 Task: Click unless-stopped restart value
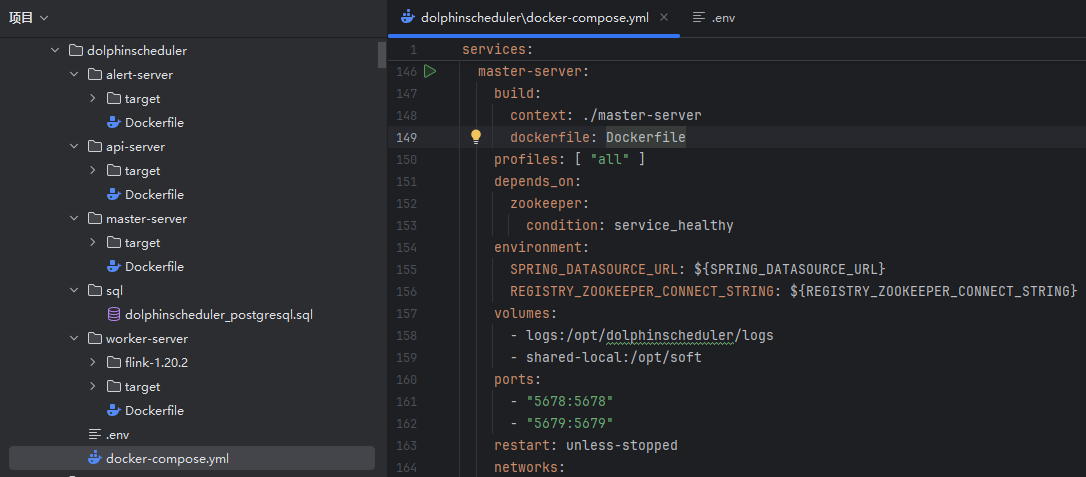point(621,445)
